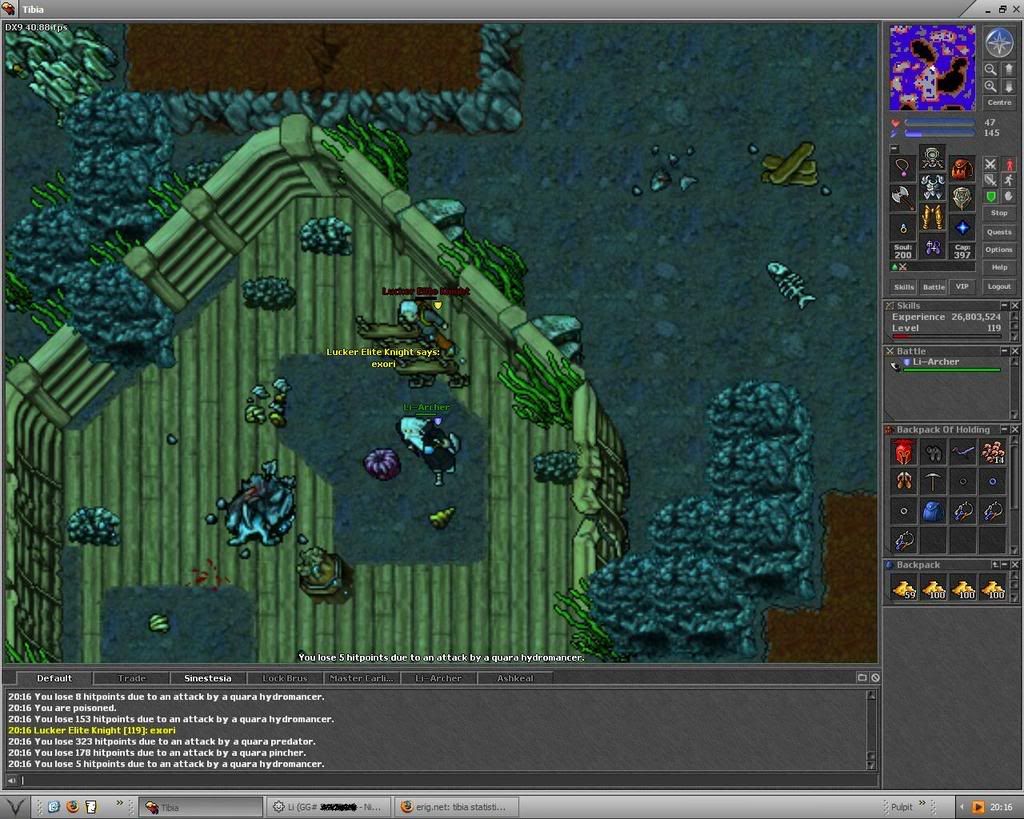This screenshot has height=819, width=1024.
Task: Enable defensive fighting mode (green shield)
Action: pos(991,196)
